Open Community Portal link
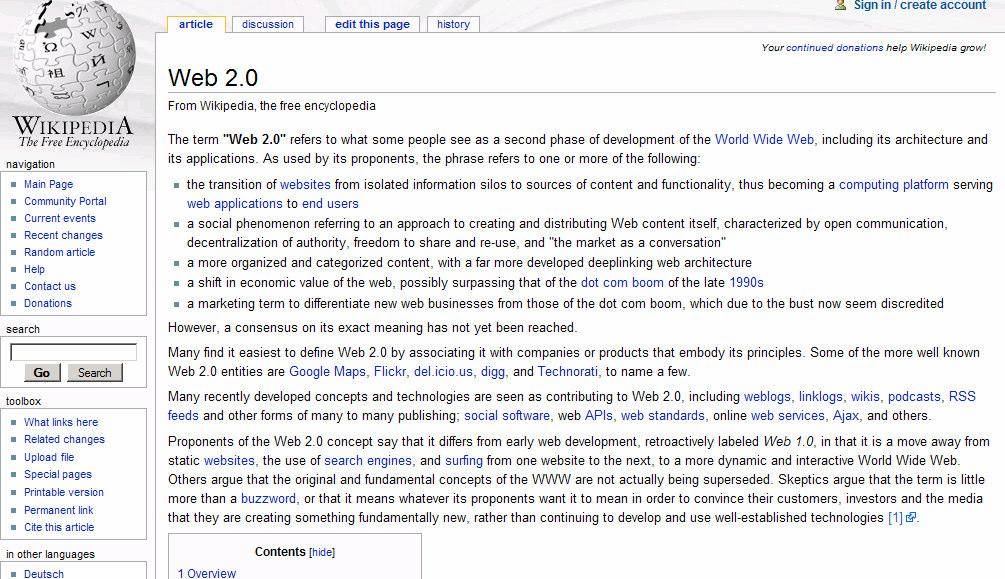The image size is (1005, 579). (x=65, y=201)
